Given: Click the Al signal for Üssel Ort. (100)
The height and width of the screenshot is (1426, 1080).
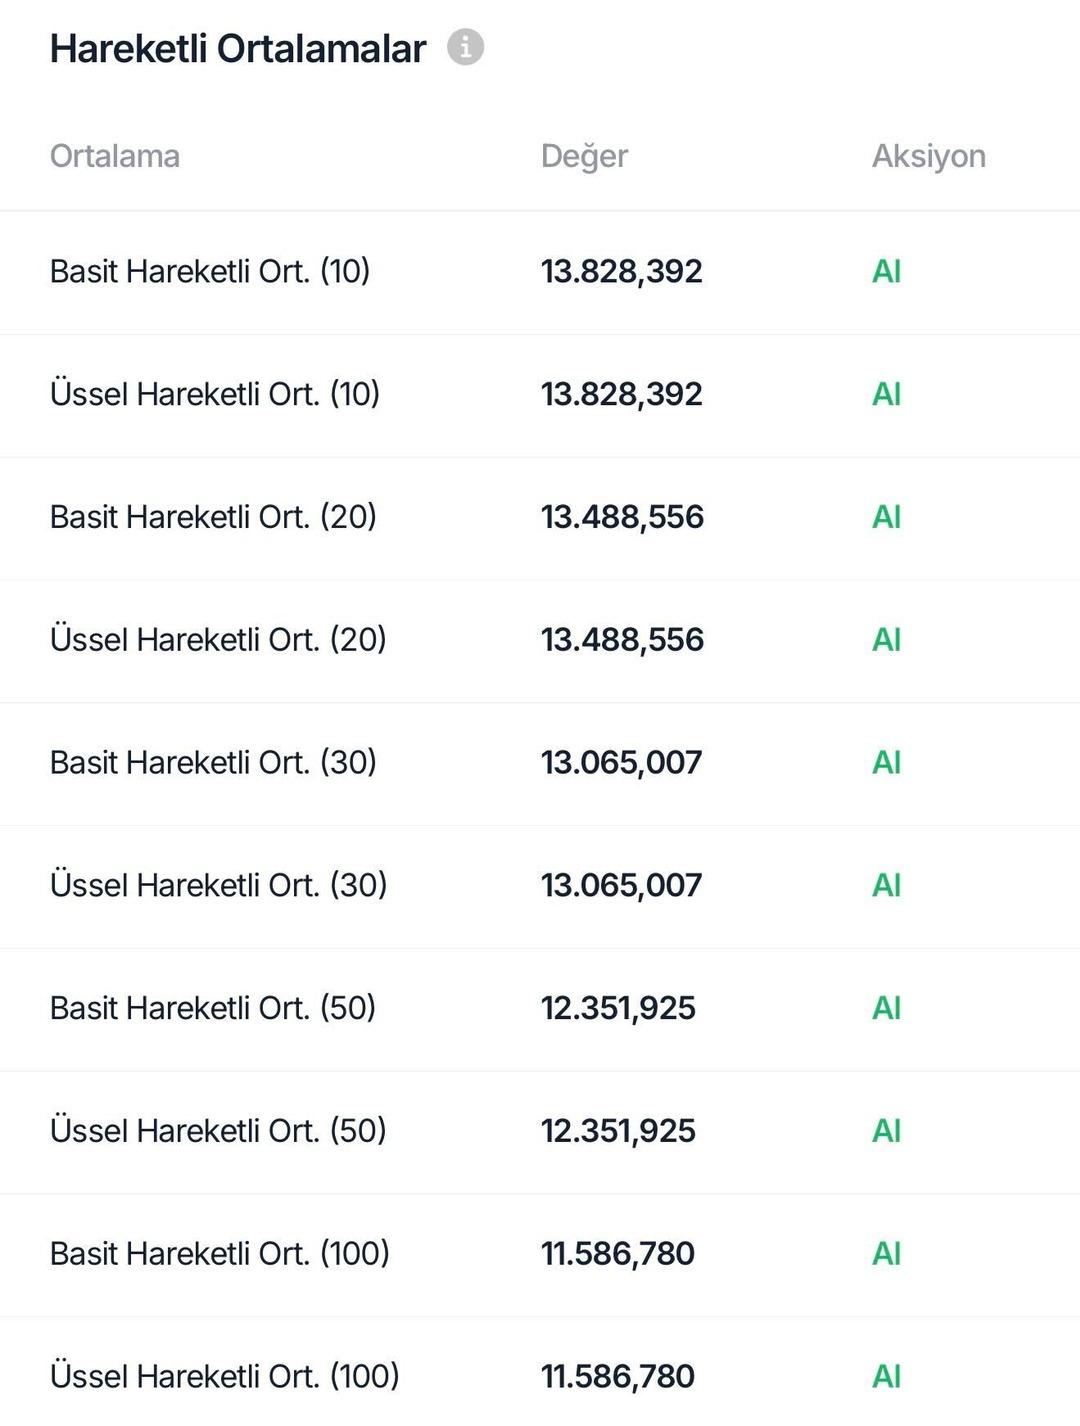Looking at the screenshot, I should (886, 1376).
